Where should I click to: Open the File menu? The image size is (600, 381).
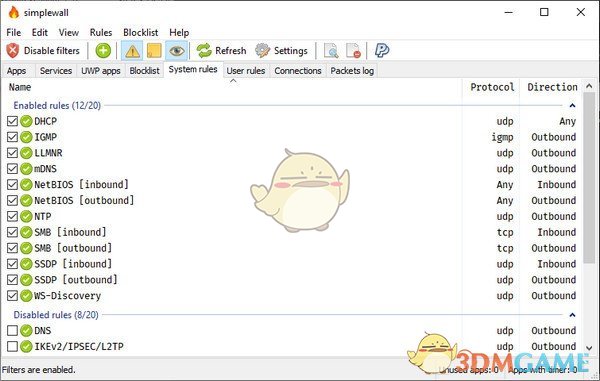coord(14,33)
